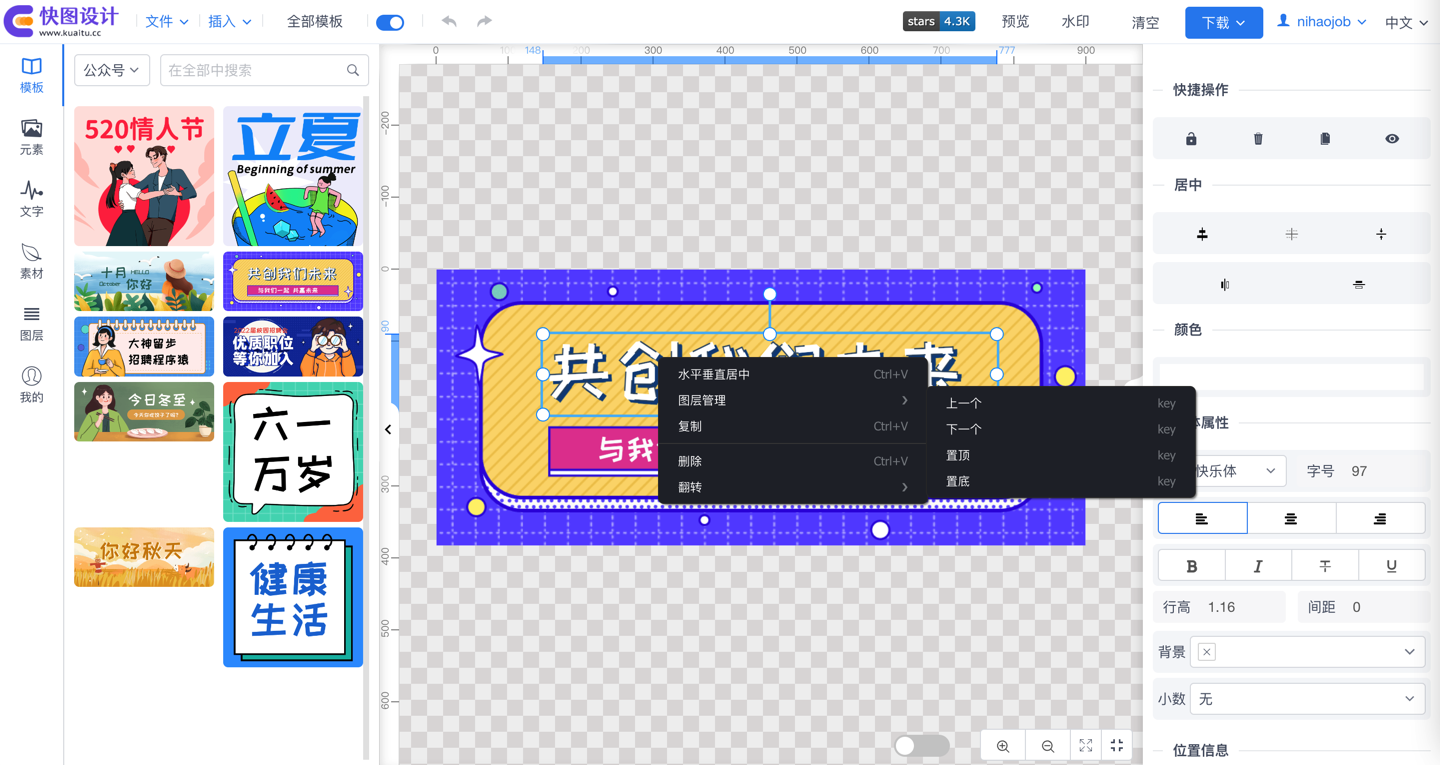Open 预览 to preview the design
The image size is (1440, 765).
pos(1015,21)
